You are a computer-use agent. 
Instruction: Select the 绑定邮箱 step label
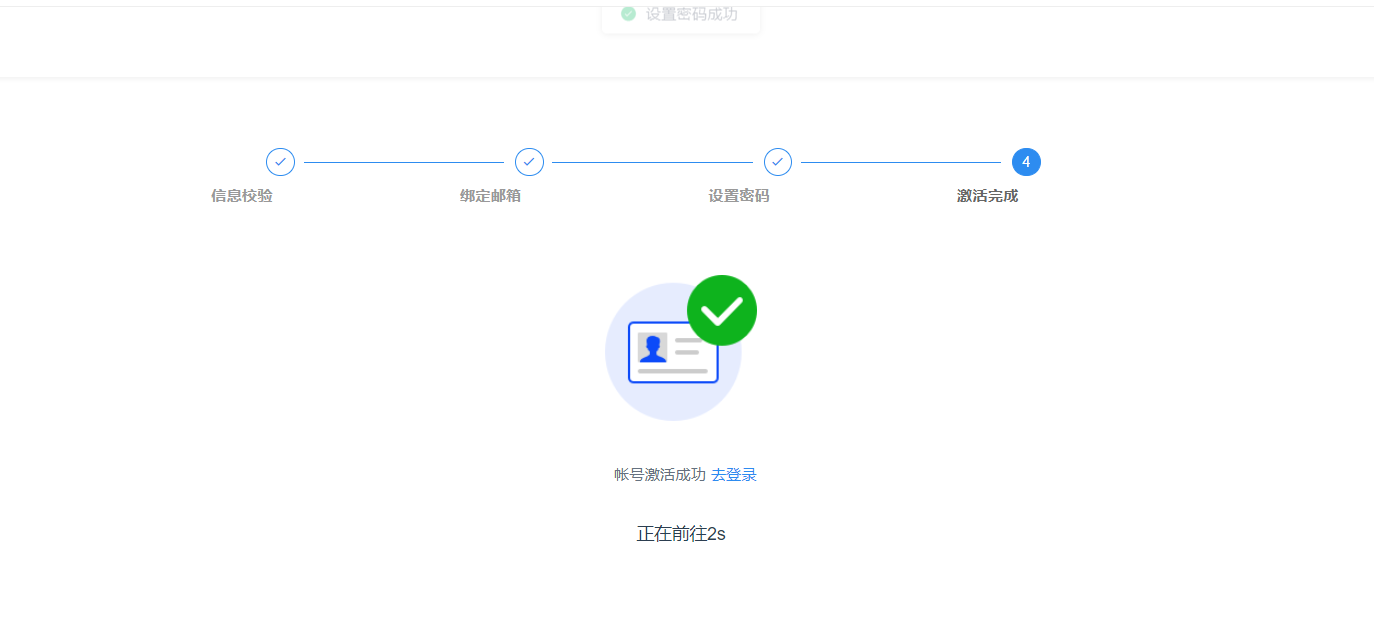pos(490,196)
